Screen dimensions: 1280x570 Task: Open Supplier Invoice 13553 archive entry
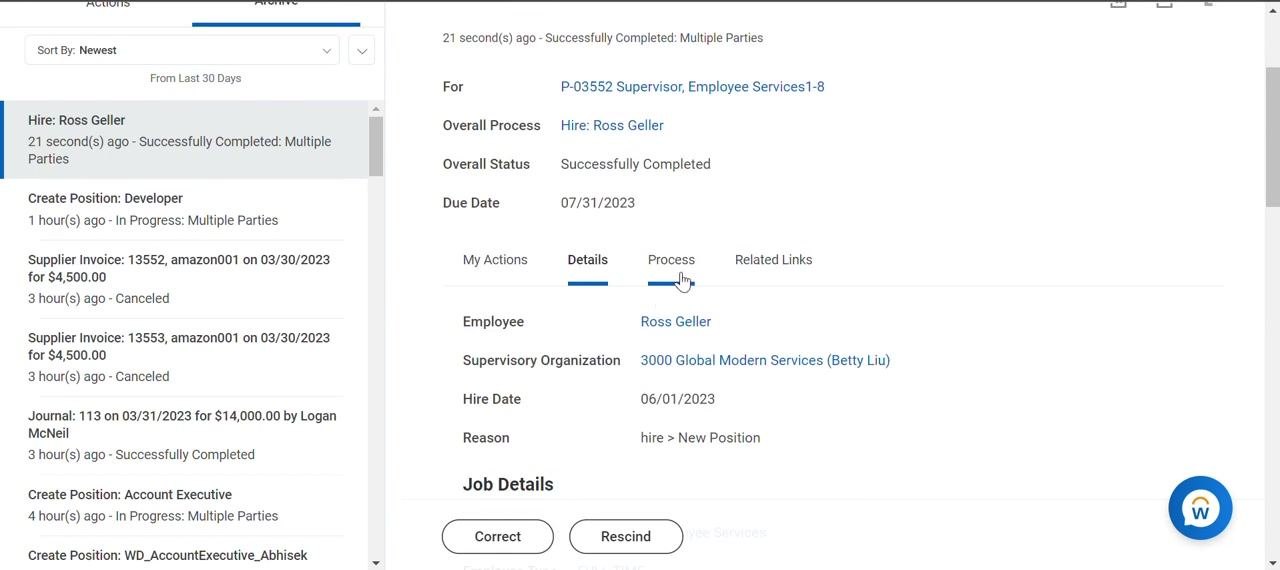[x=185, y=357]
